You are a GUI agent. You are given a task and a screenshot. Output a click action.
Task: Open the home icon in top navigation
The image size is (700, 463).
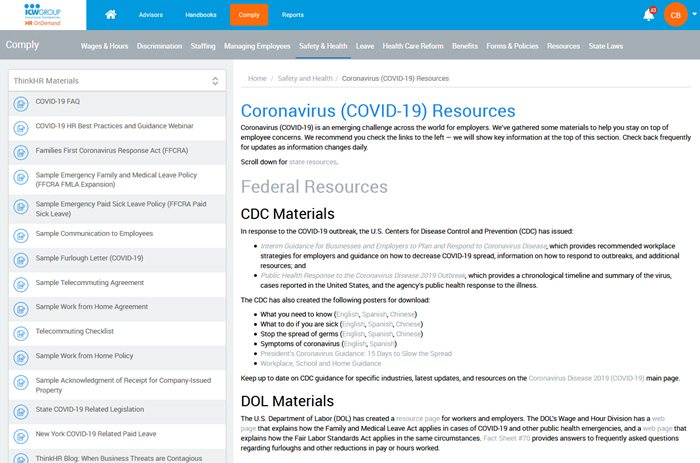pos(111,15)
